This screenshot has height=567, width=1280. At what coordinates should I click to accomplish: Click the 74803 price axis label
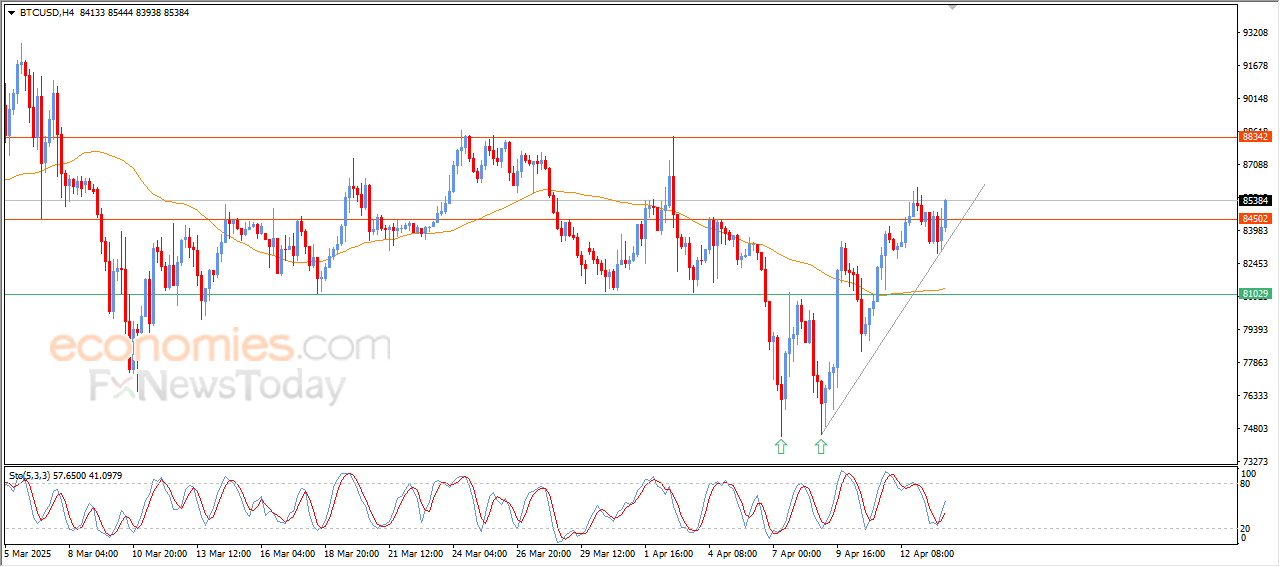[x=1255, y=429]
